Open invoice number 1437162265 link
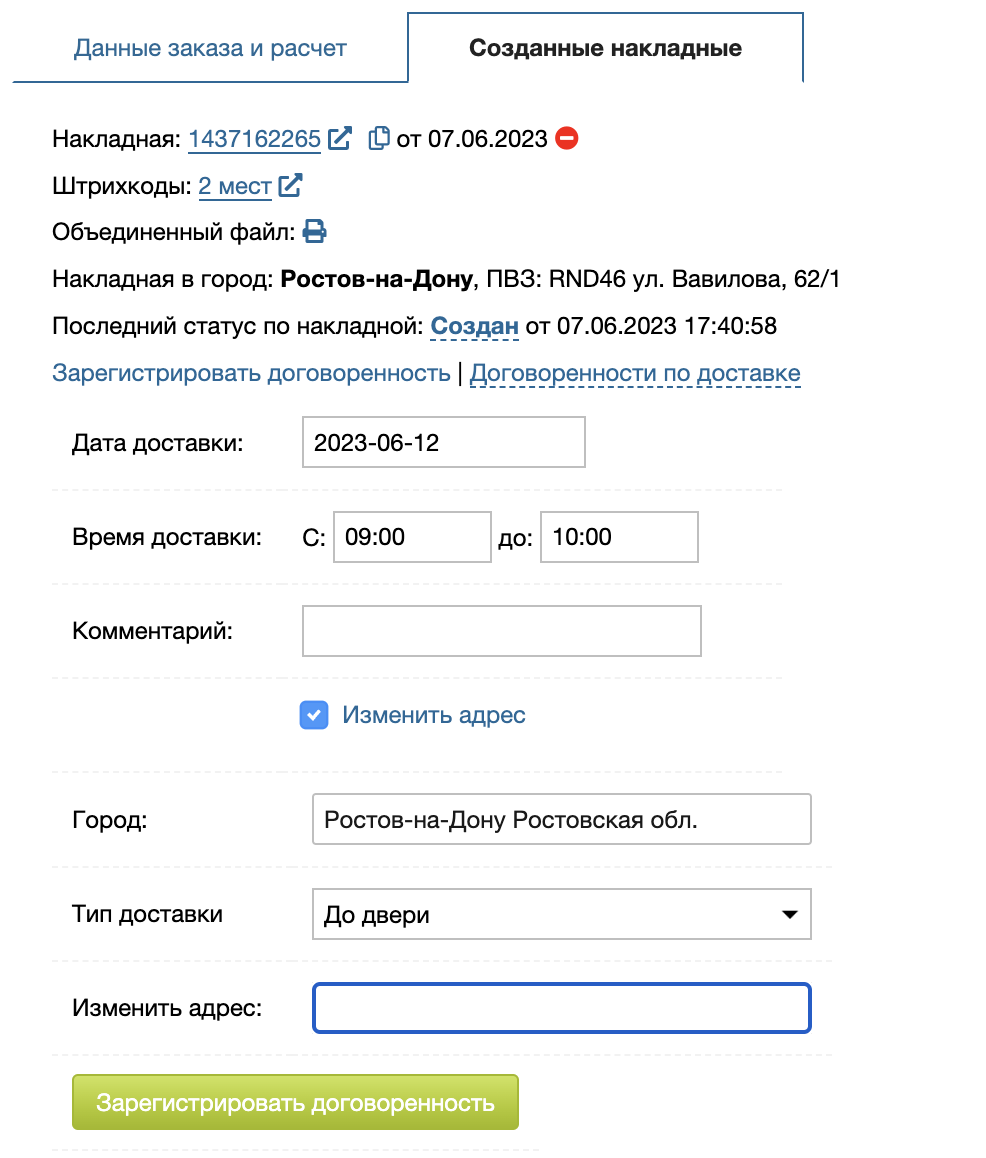This screenshot has width=986, height=1158. coord(254,138)
